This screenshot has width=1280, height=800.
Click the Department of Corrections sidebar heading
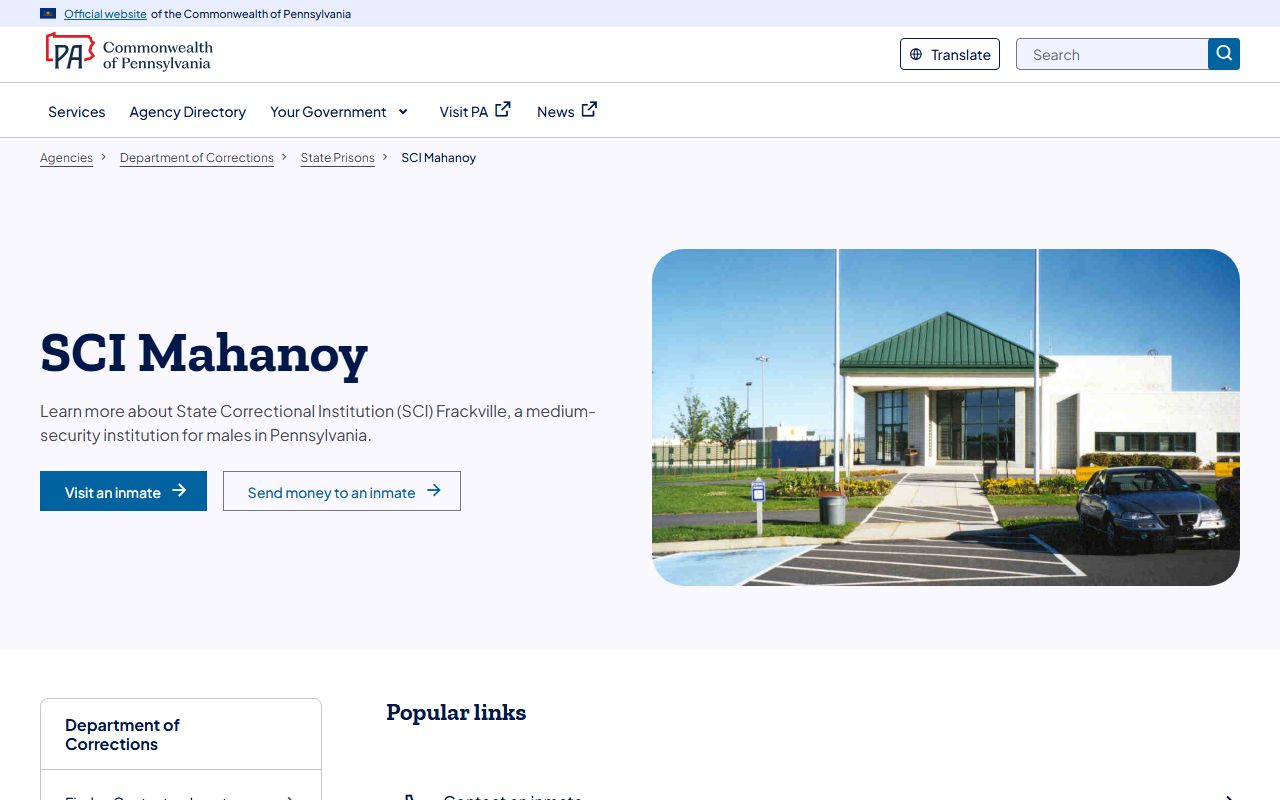click(122, 734)
